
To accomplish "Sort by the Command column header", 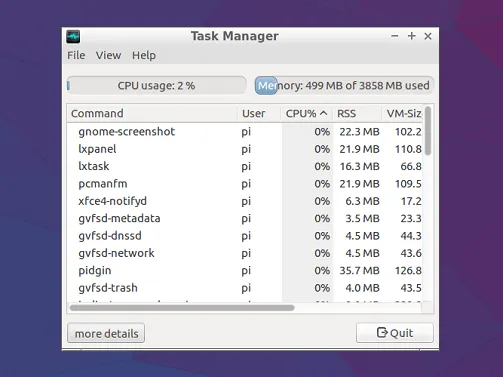I will coord(152,113).
